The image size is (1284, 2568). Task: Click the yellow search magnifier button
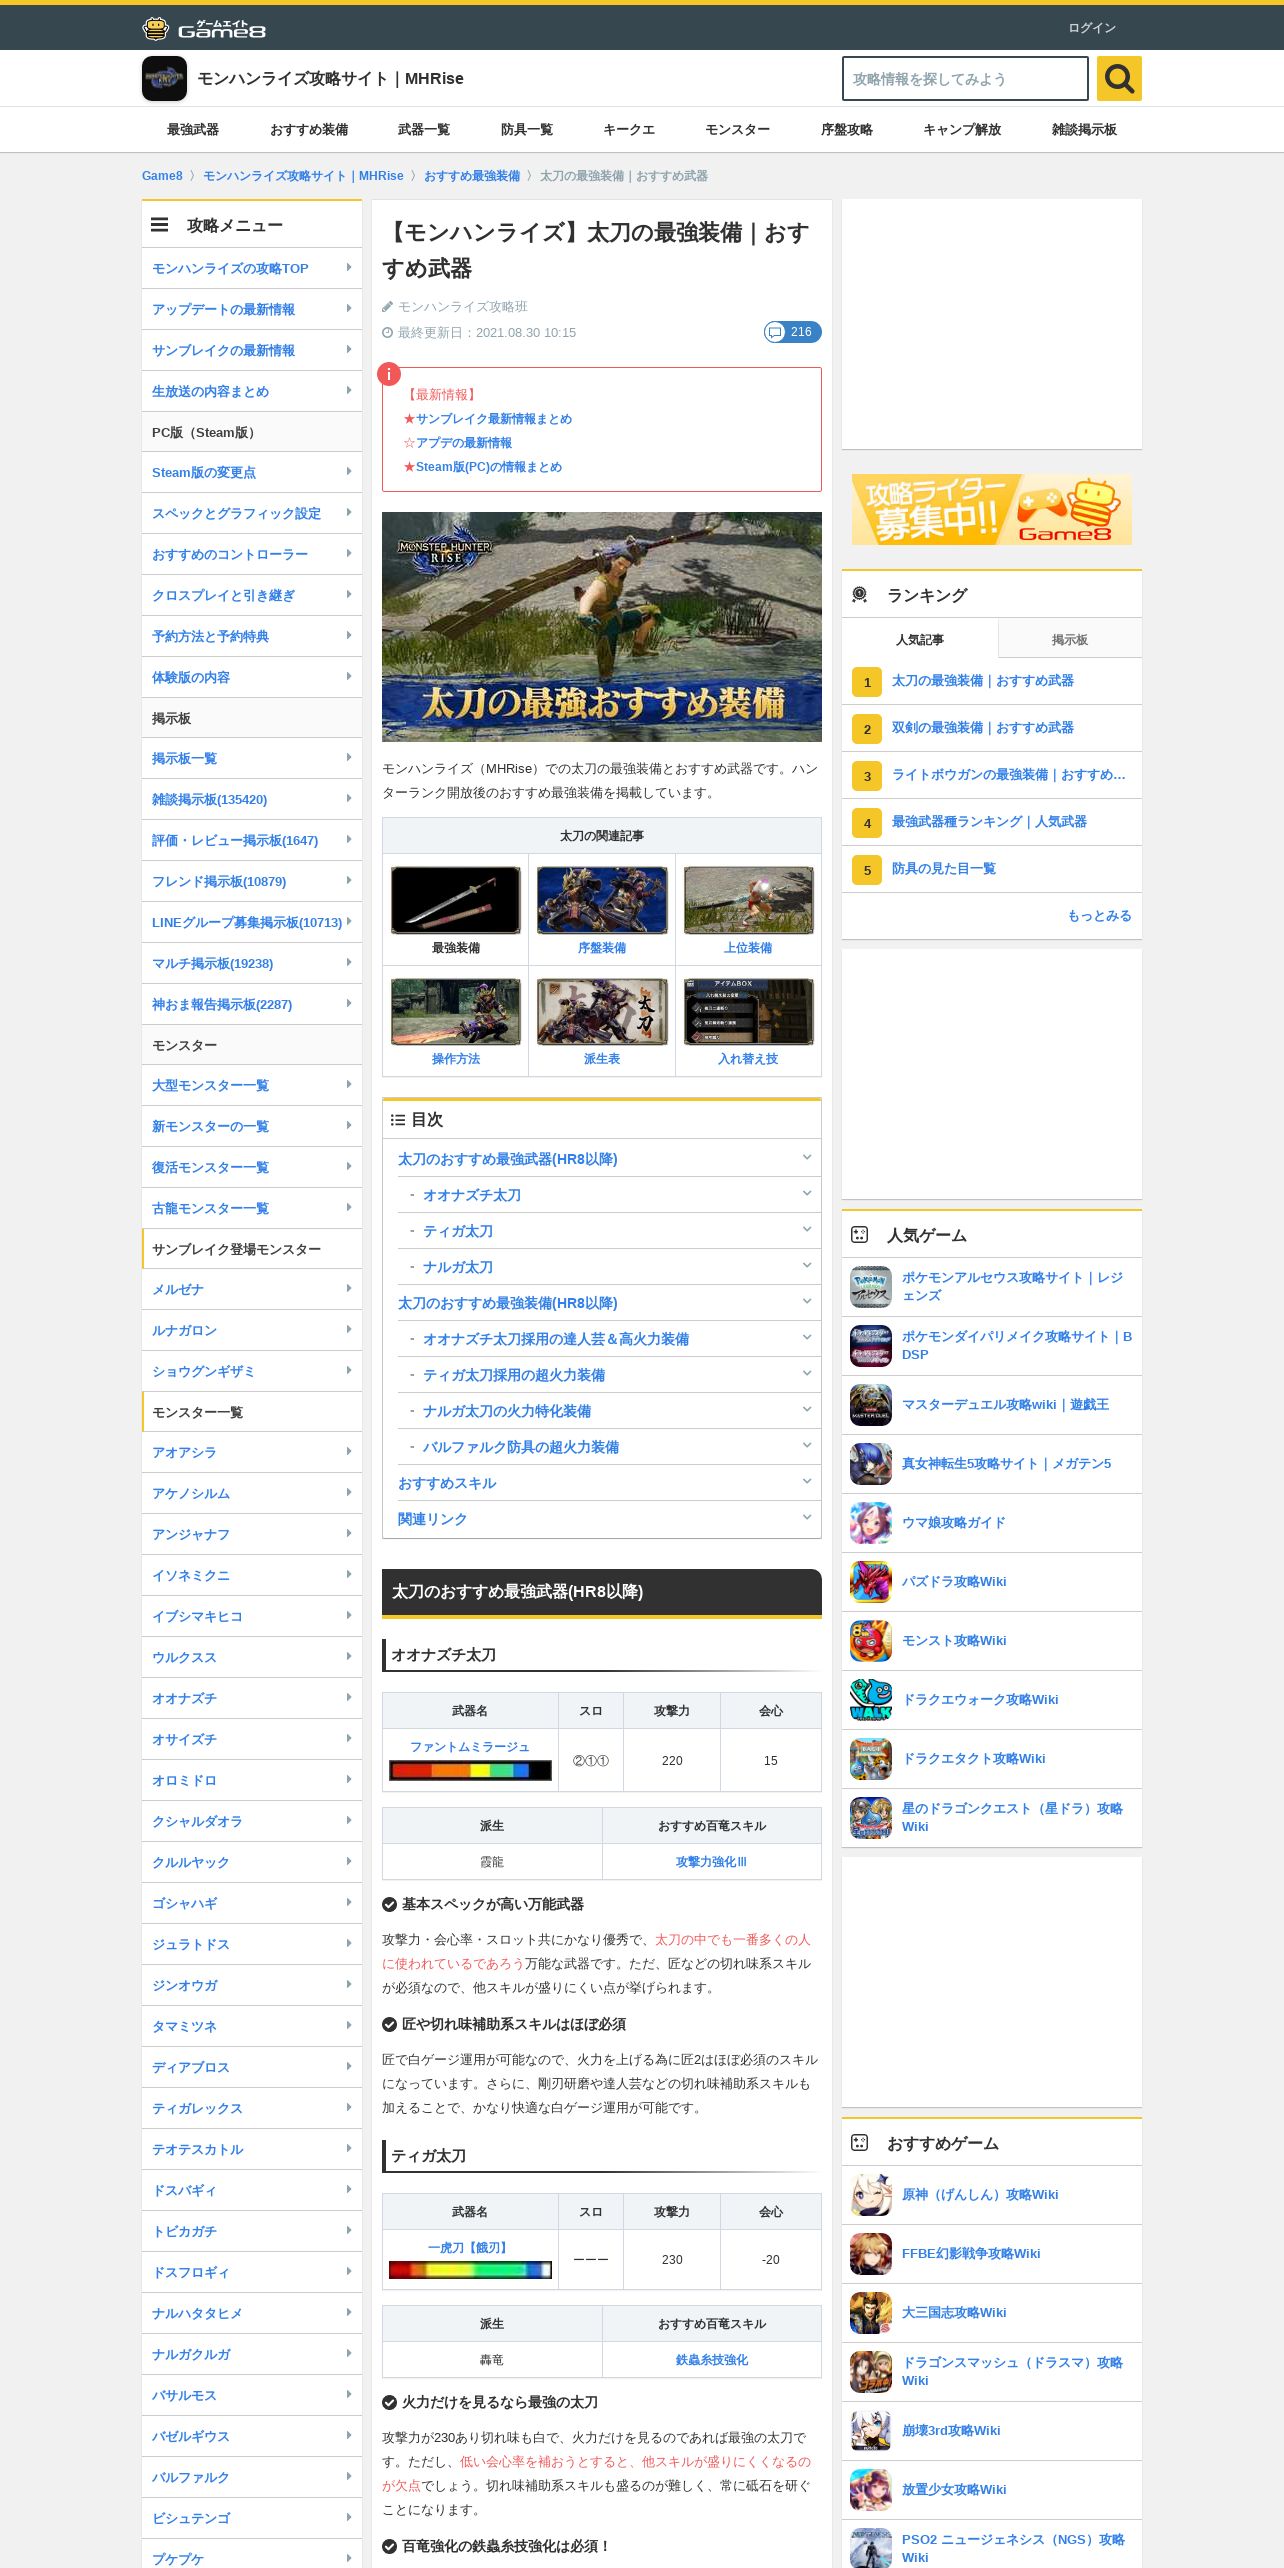pos(1119,78)
